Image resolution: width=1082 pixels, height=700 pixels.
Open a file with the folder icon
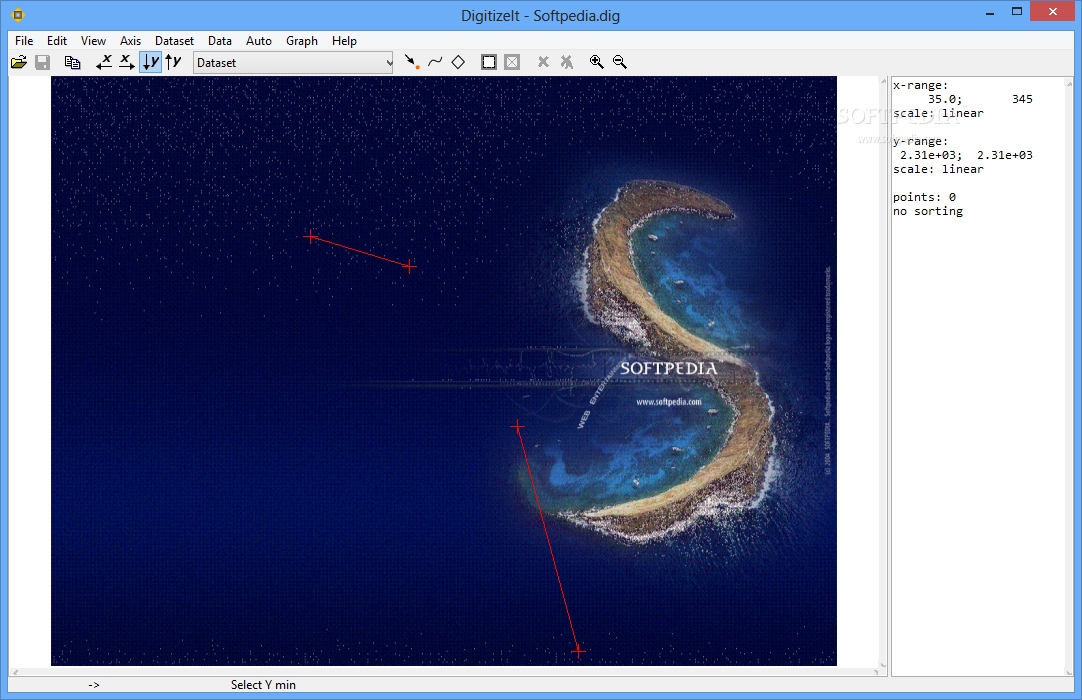[x=19, y=62]
